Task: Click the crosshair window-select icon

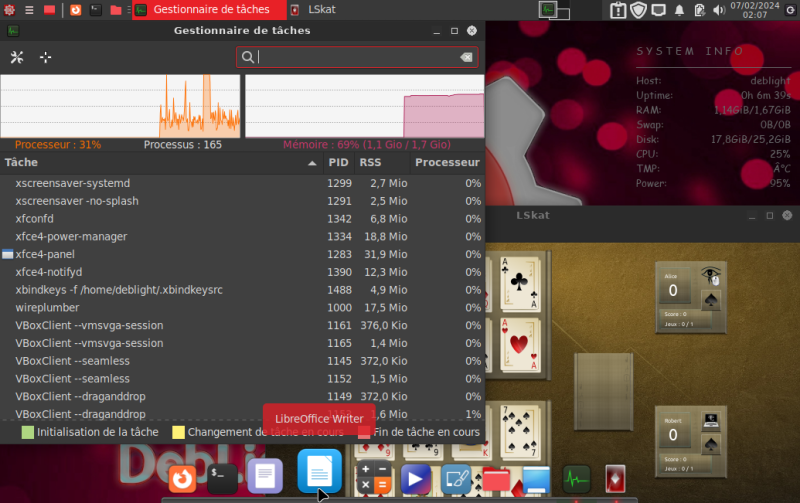Action: point(45,57)
